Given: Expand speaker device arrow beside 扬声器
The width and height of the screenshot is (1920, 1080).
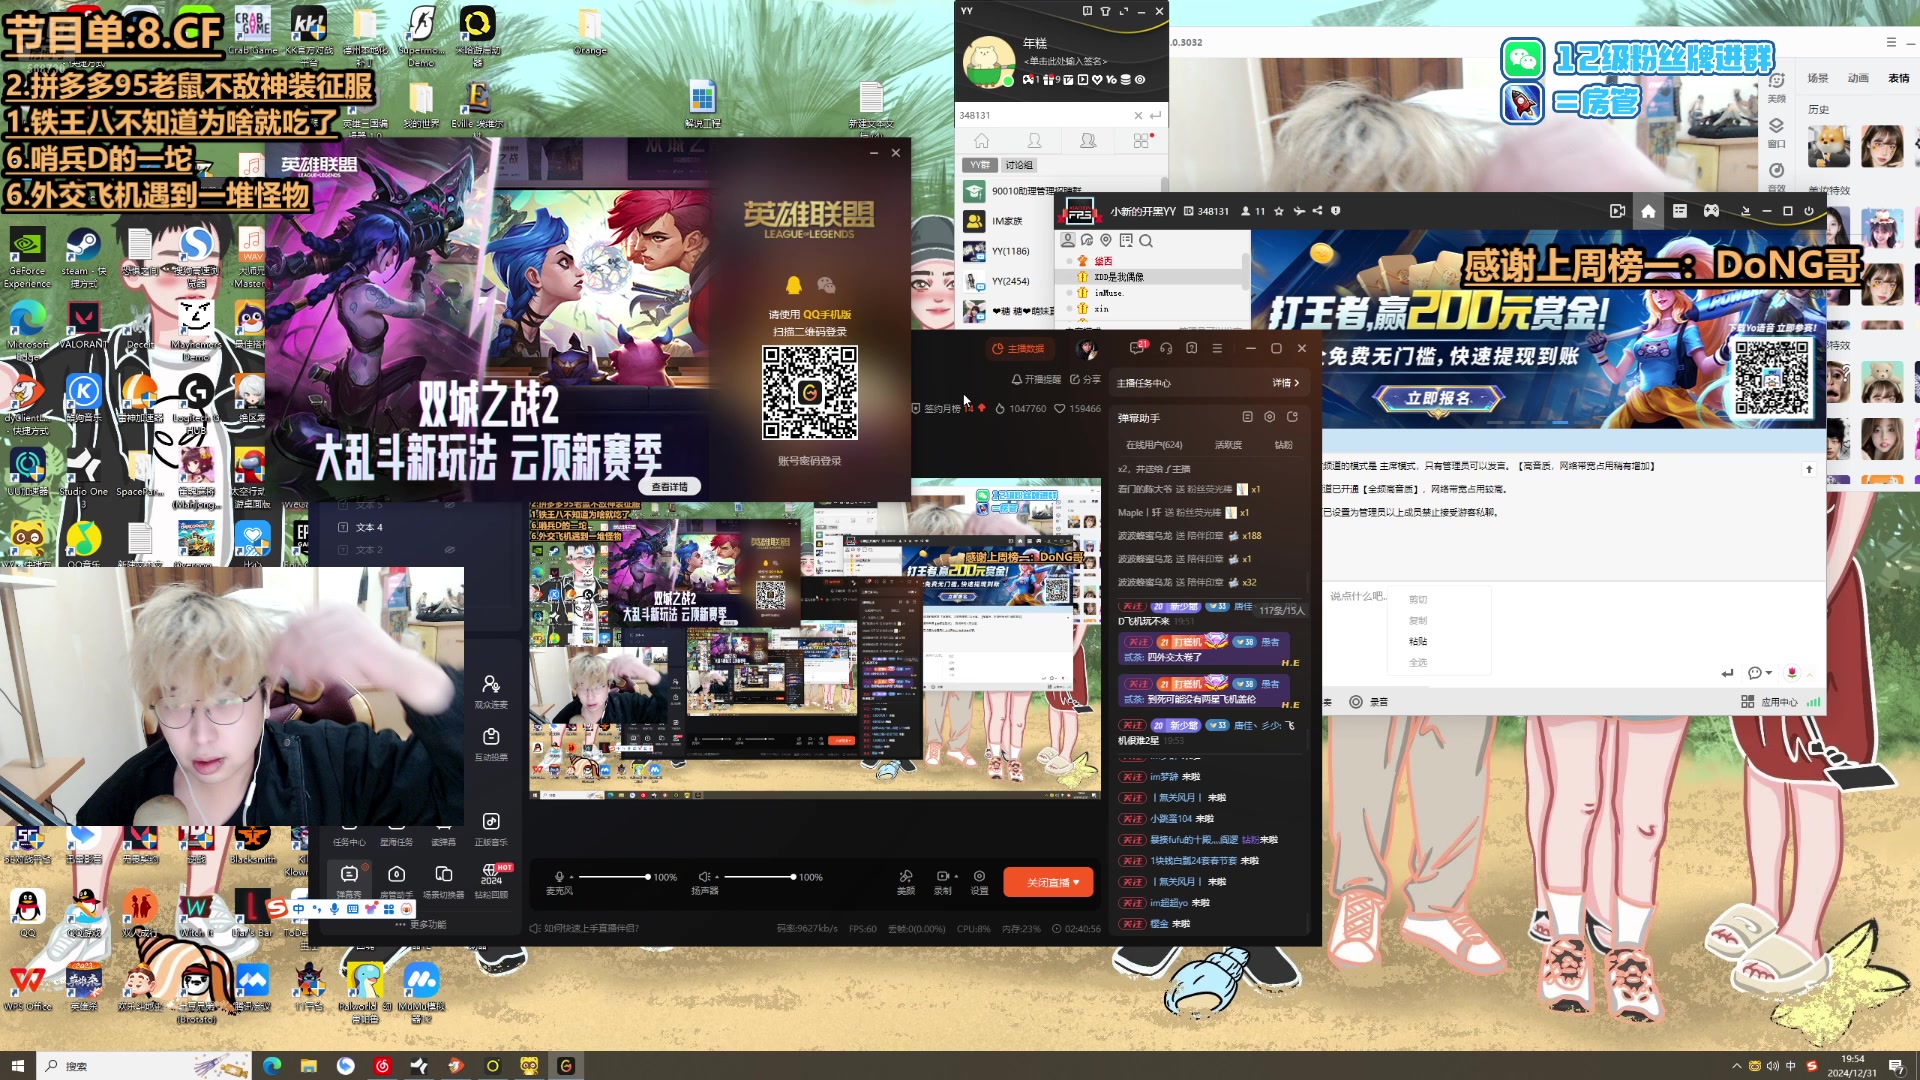Looking at the screenshot, I should click(x=715, y=877).
